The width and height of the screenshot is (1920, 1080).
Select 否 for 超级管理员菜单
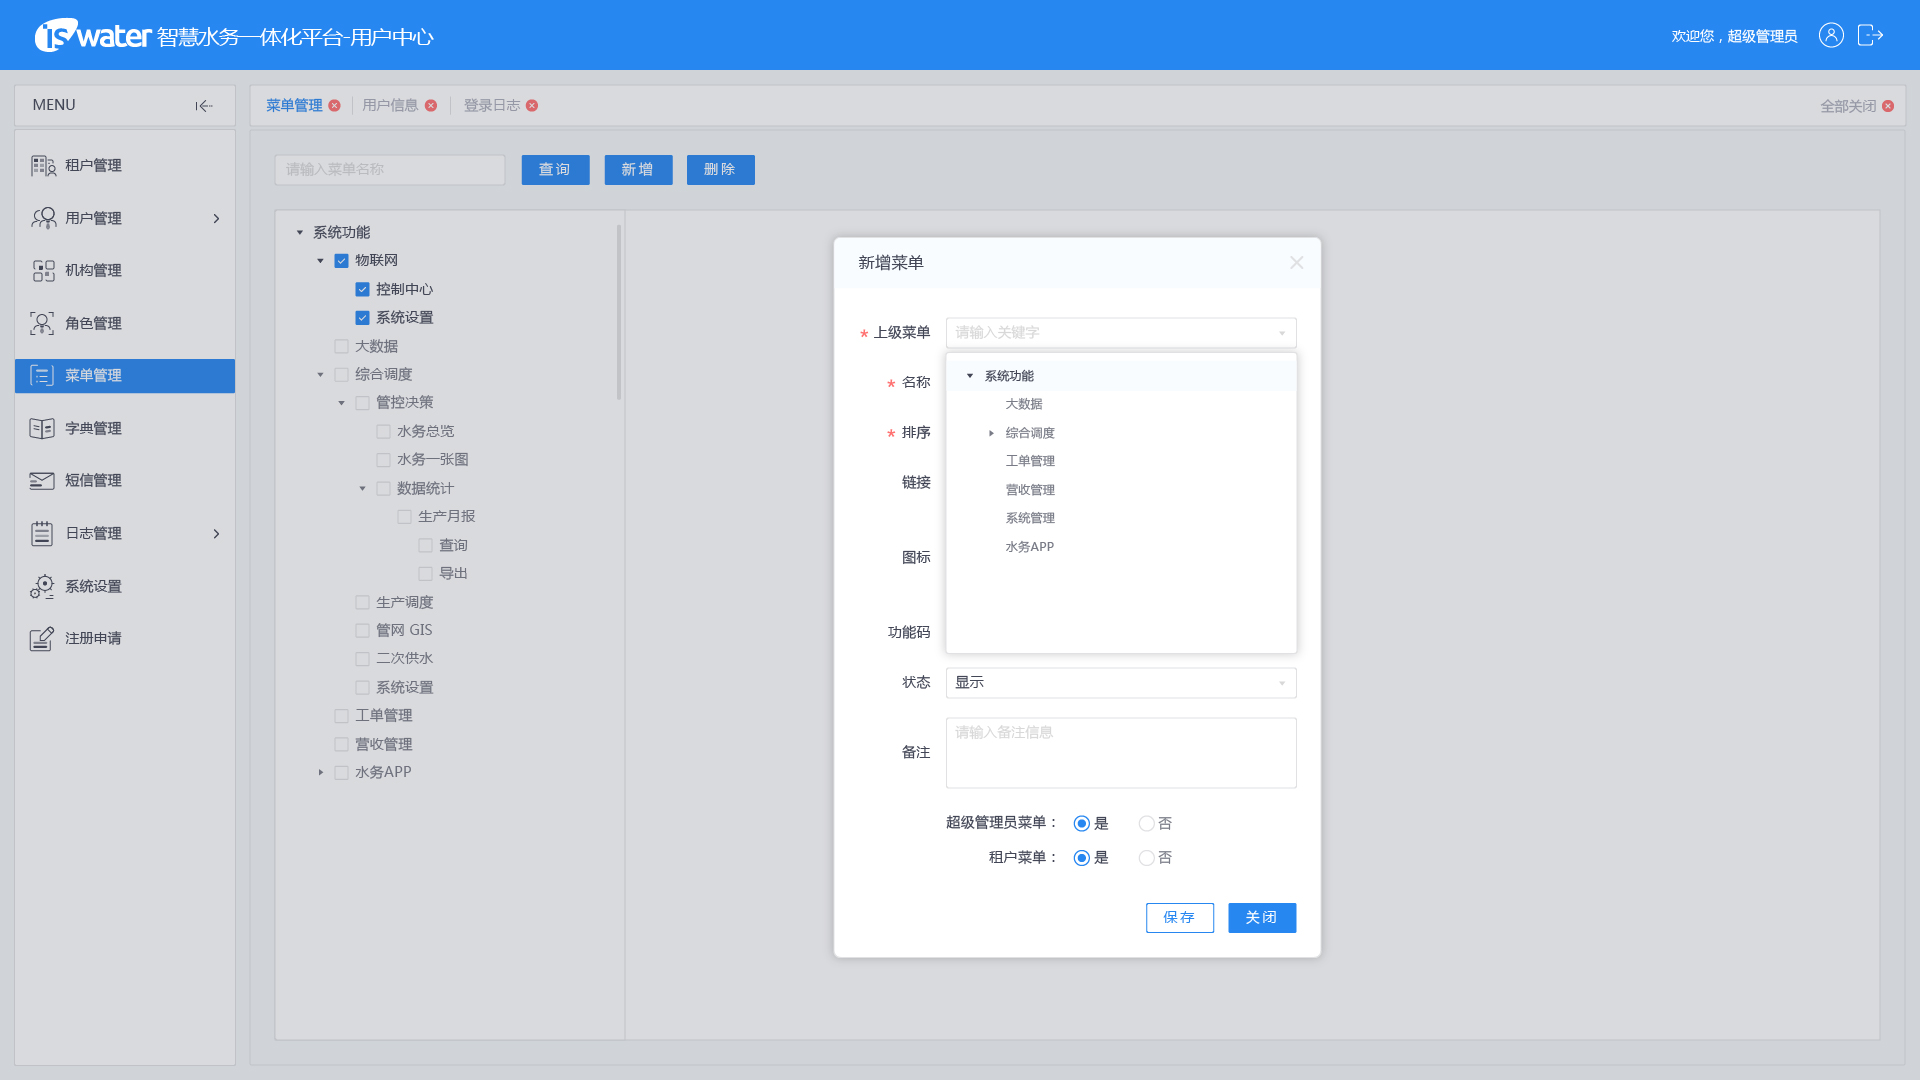coord(1147,824)
